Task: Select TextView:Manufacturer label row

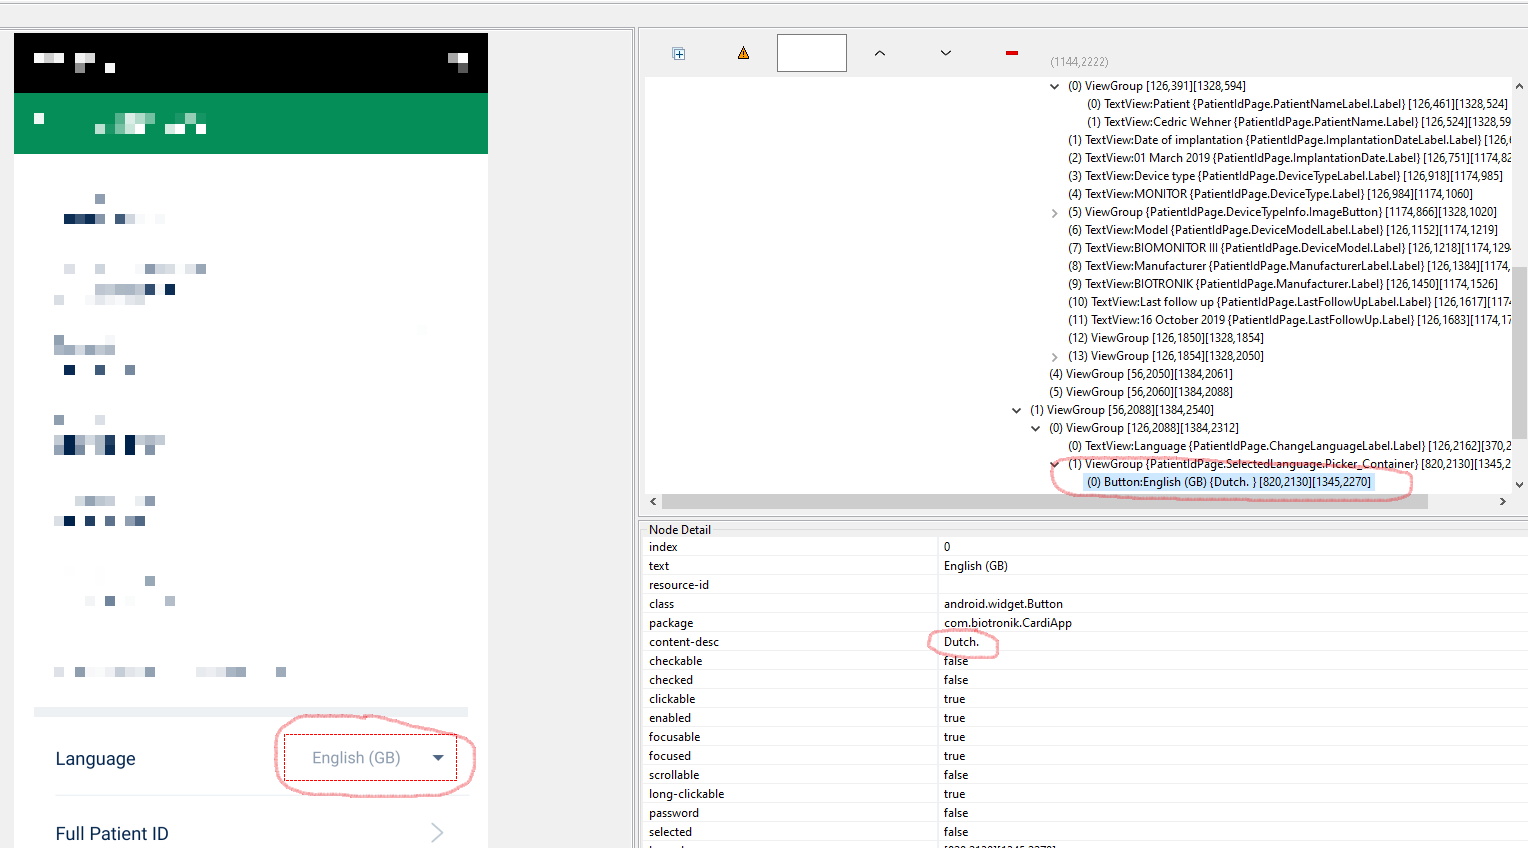Action: [x=1289, y=266]
